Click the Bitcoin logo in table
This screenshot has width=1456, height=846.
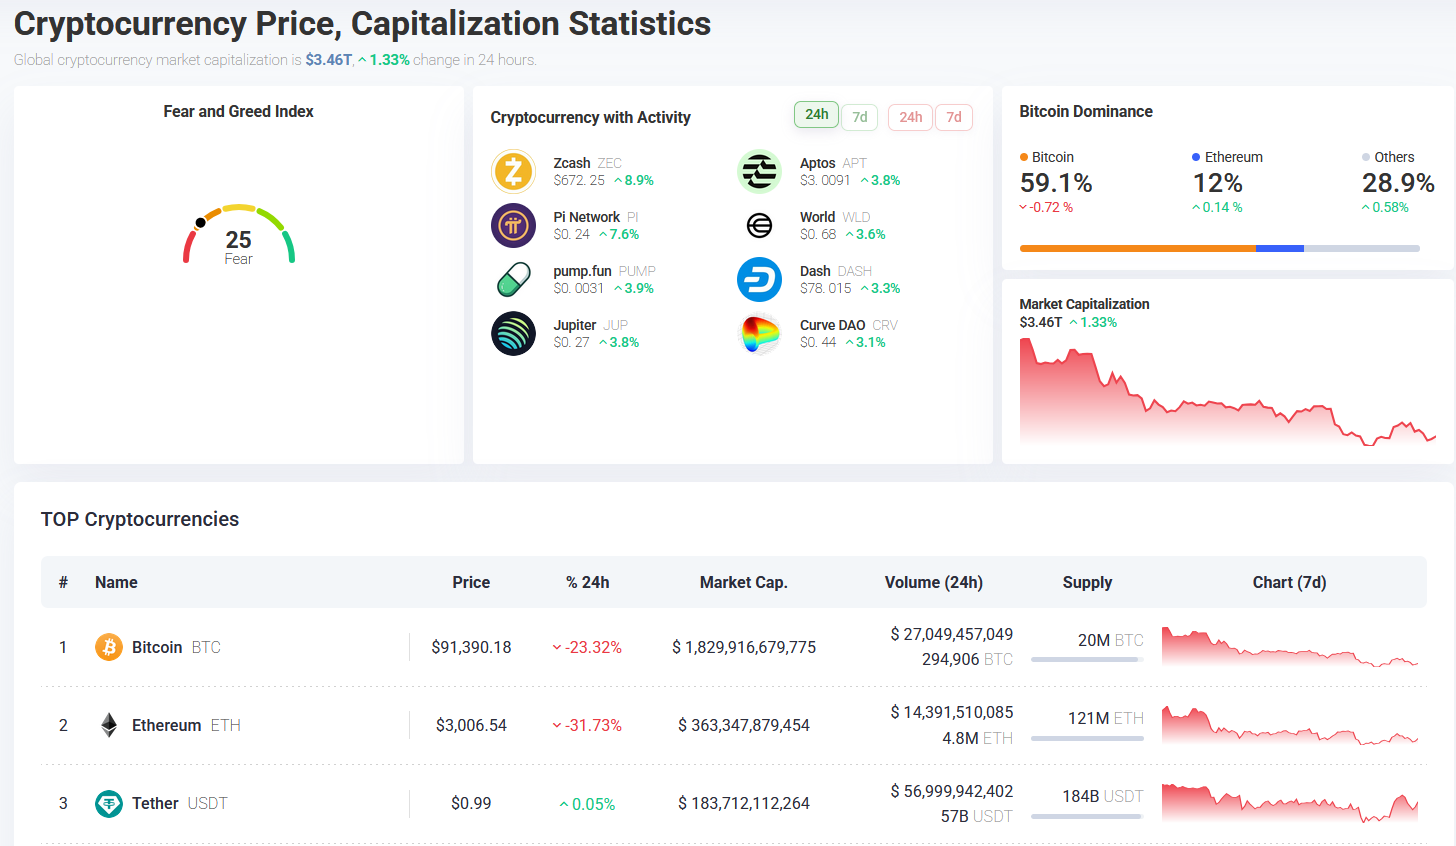[x=108, y=647]
